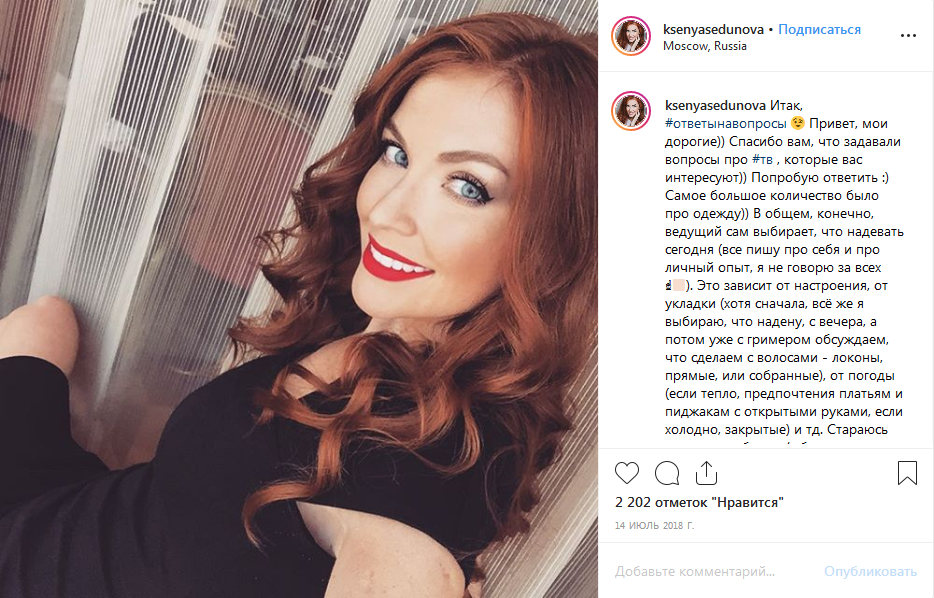The height and width of the screenshot is (598, 934).
Task: Open the #тв hashtag in the caption
Action: 762,160
